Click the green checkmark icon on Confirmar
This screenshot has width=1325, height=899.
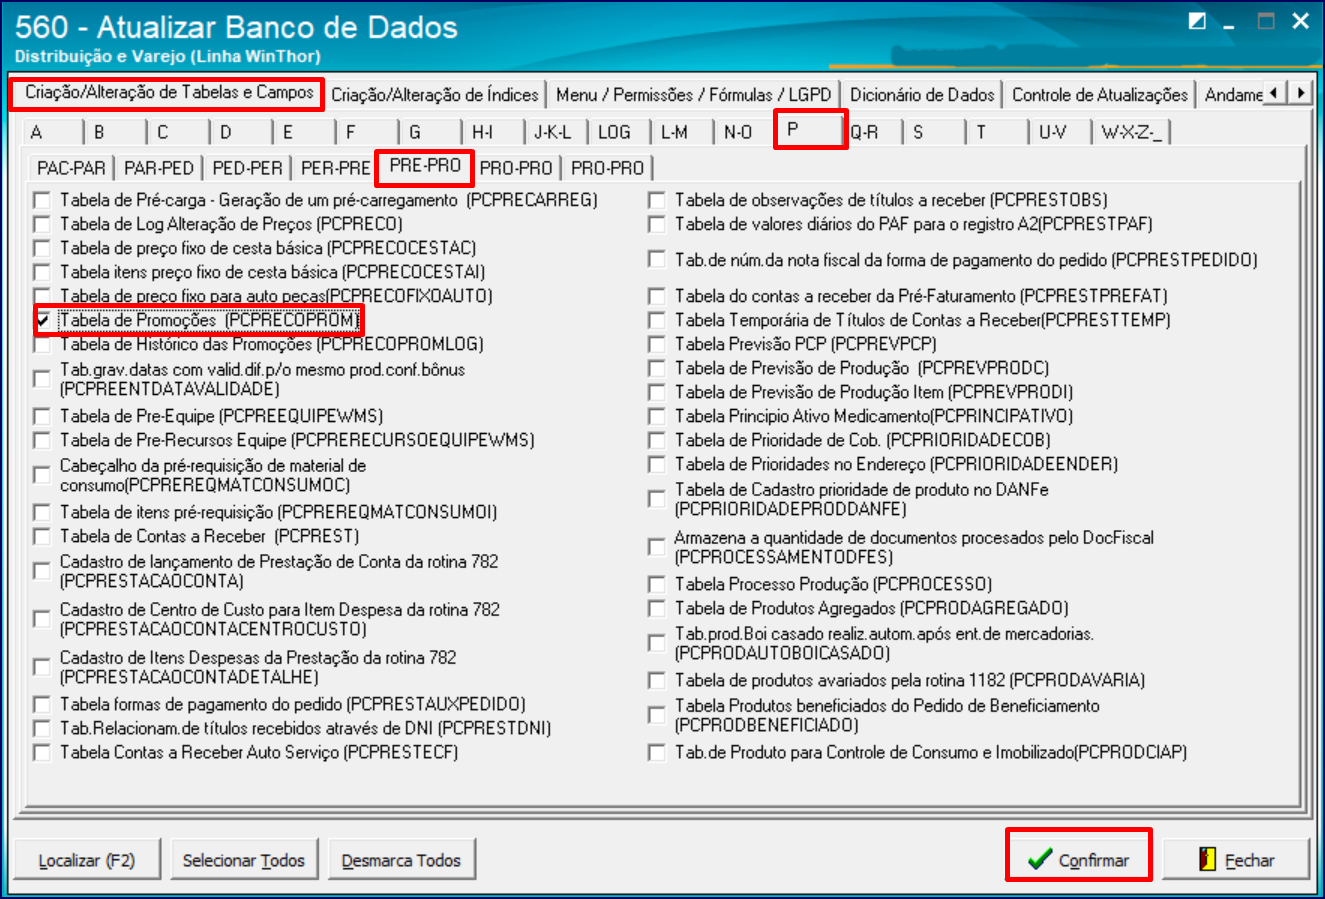coord(1038,856)
